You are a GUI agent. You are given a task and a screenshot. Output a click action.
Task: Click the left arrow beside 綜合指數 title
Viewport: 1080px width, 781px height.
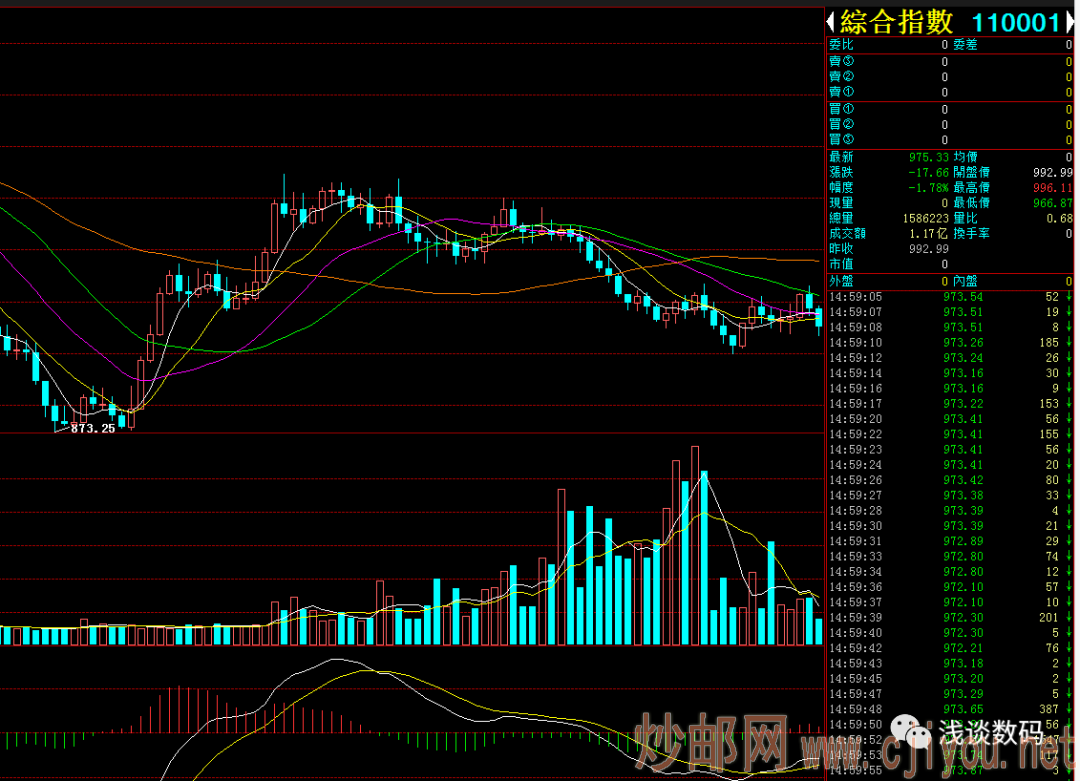point(831,22)
